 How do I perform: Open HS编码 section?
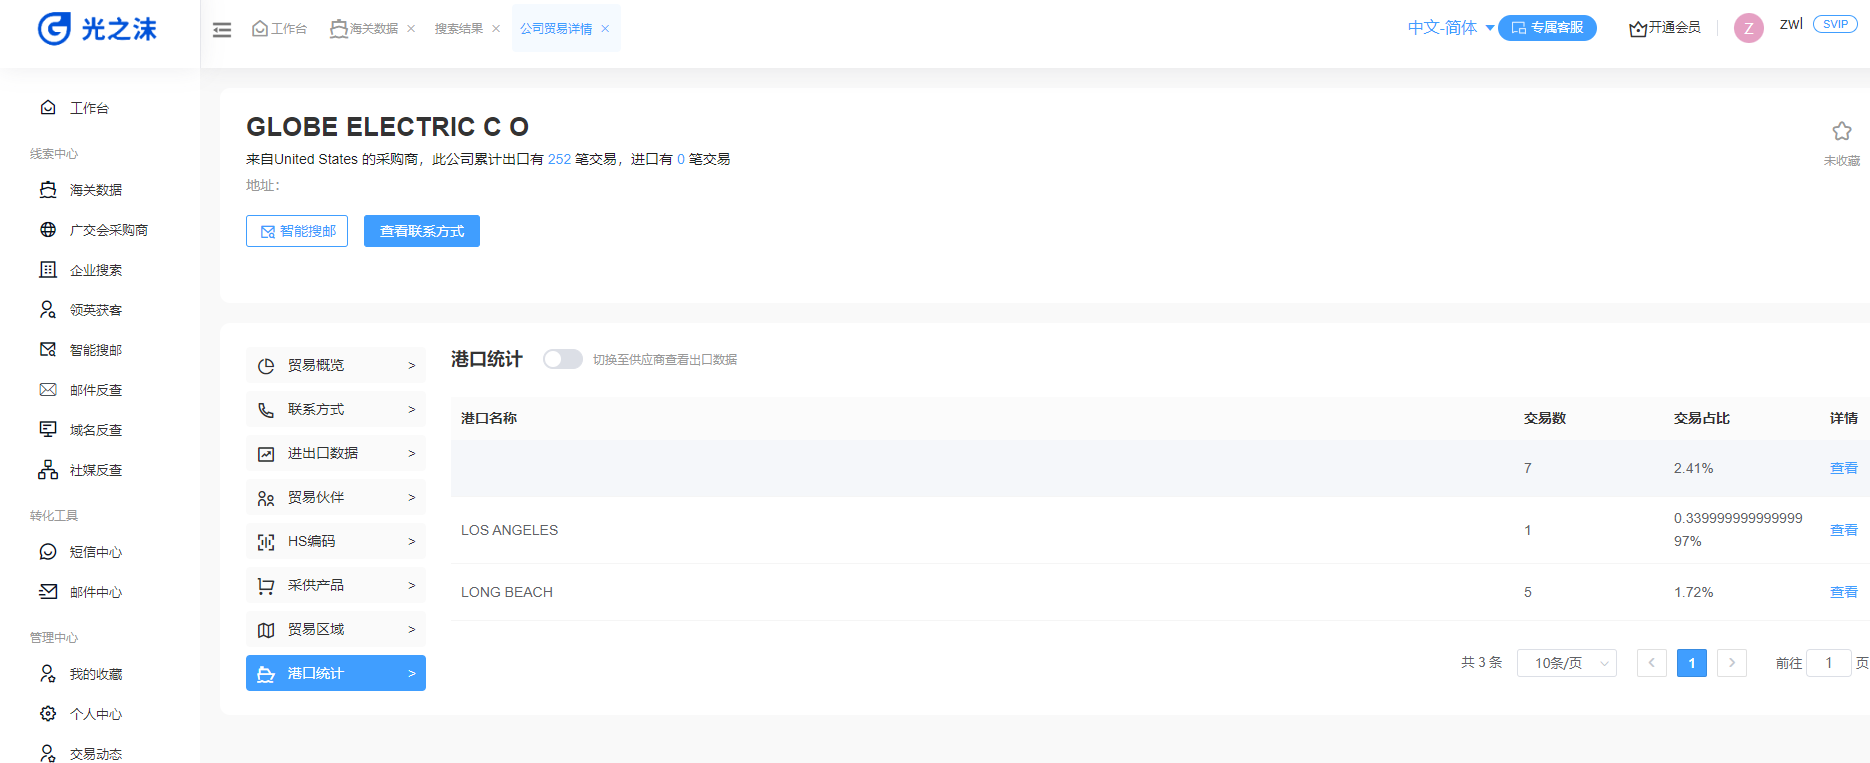point(336,541)
